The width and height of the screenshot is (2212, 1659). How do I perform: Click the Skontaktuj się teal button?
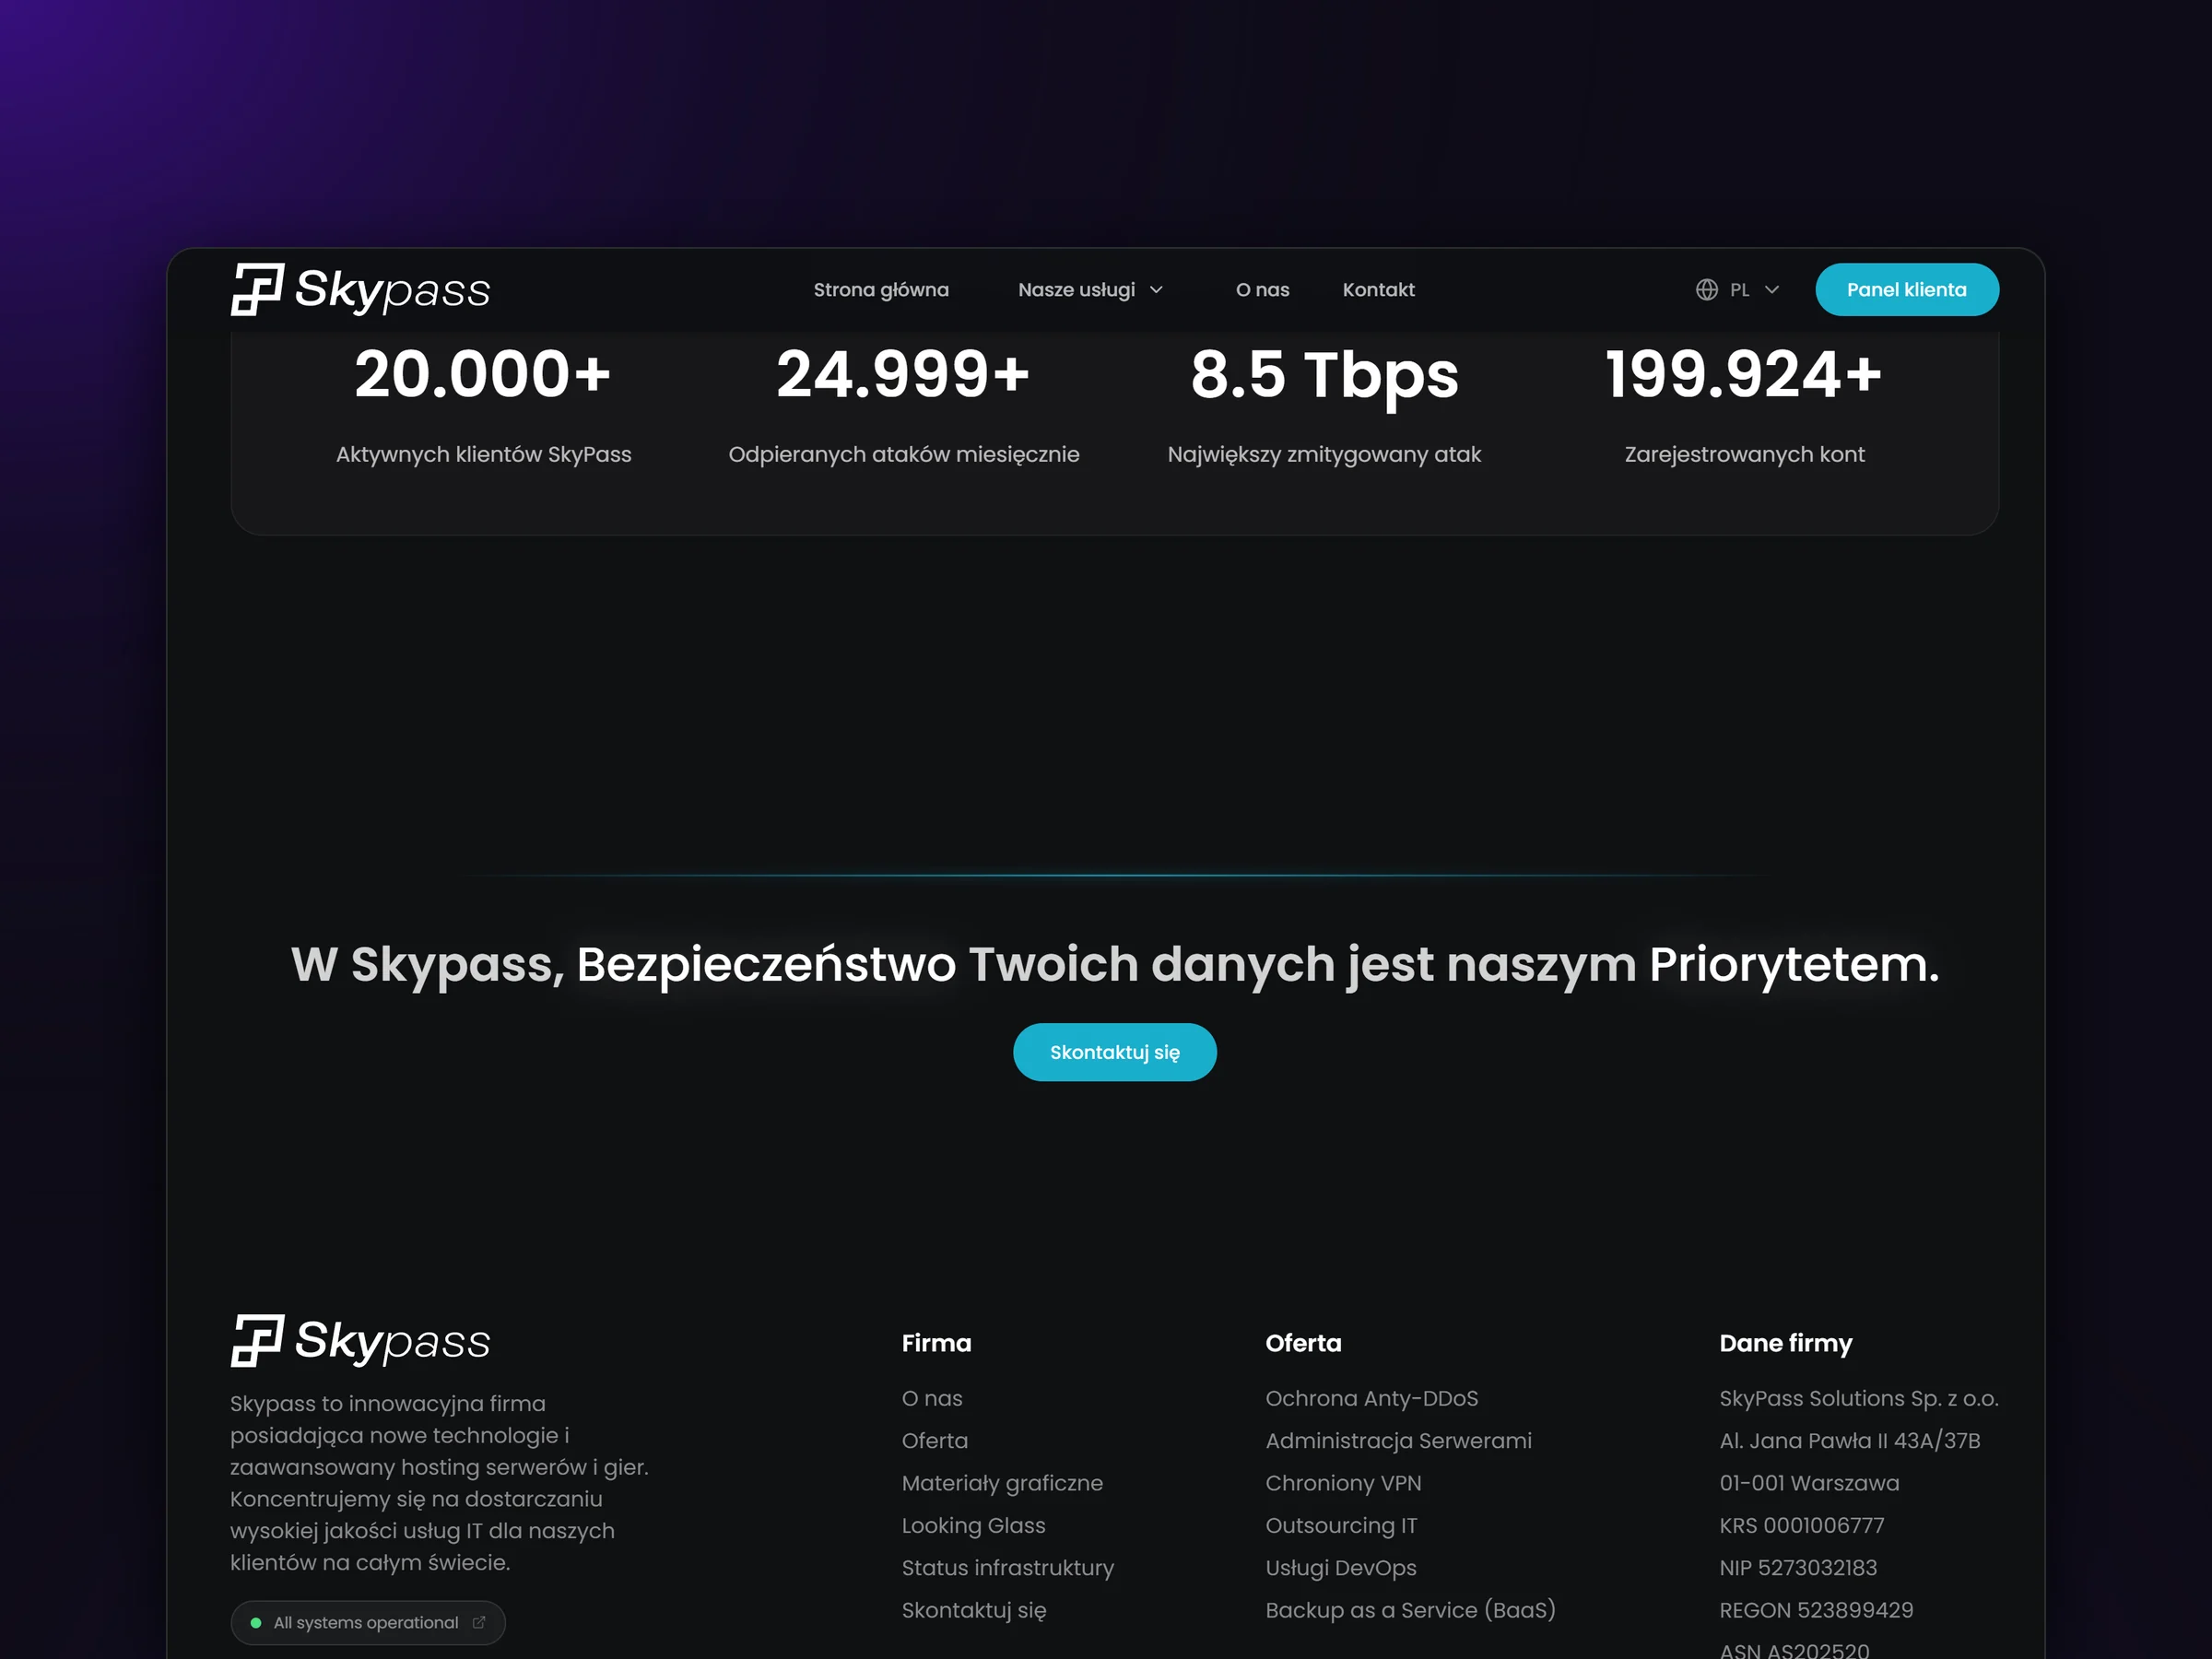click(1114, 1052)
